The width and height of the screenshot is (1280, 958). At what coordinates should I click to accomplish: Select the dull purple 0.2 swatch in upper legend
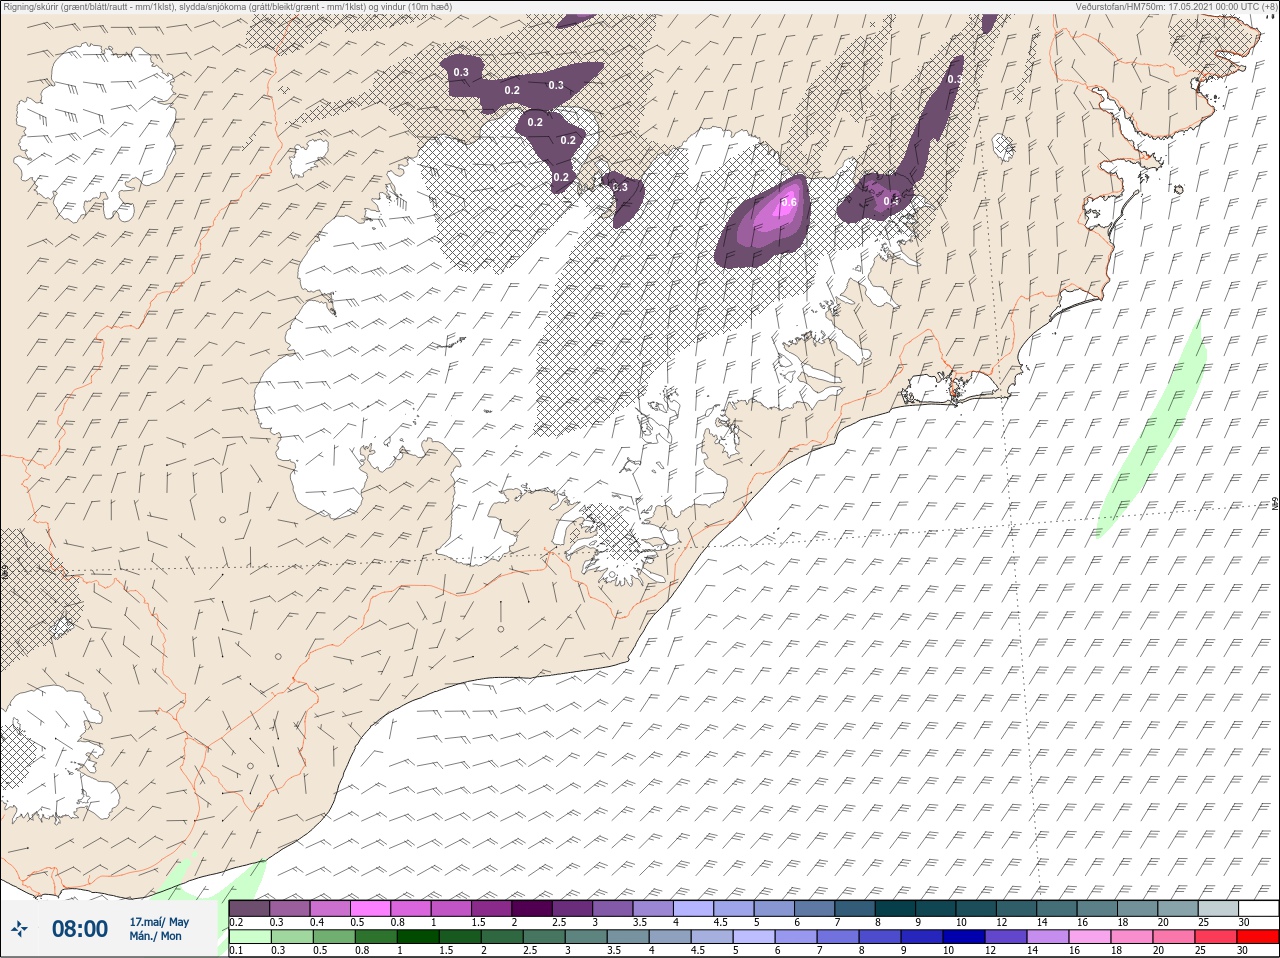click(x=249, y=908)
